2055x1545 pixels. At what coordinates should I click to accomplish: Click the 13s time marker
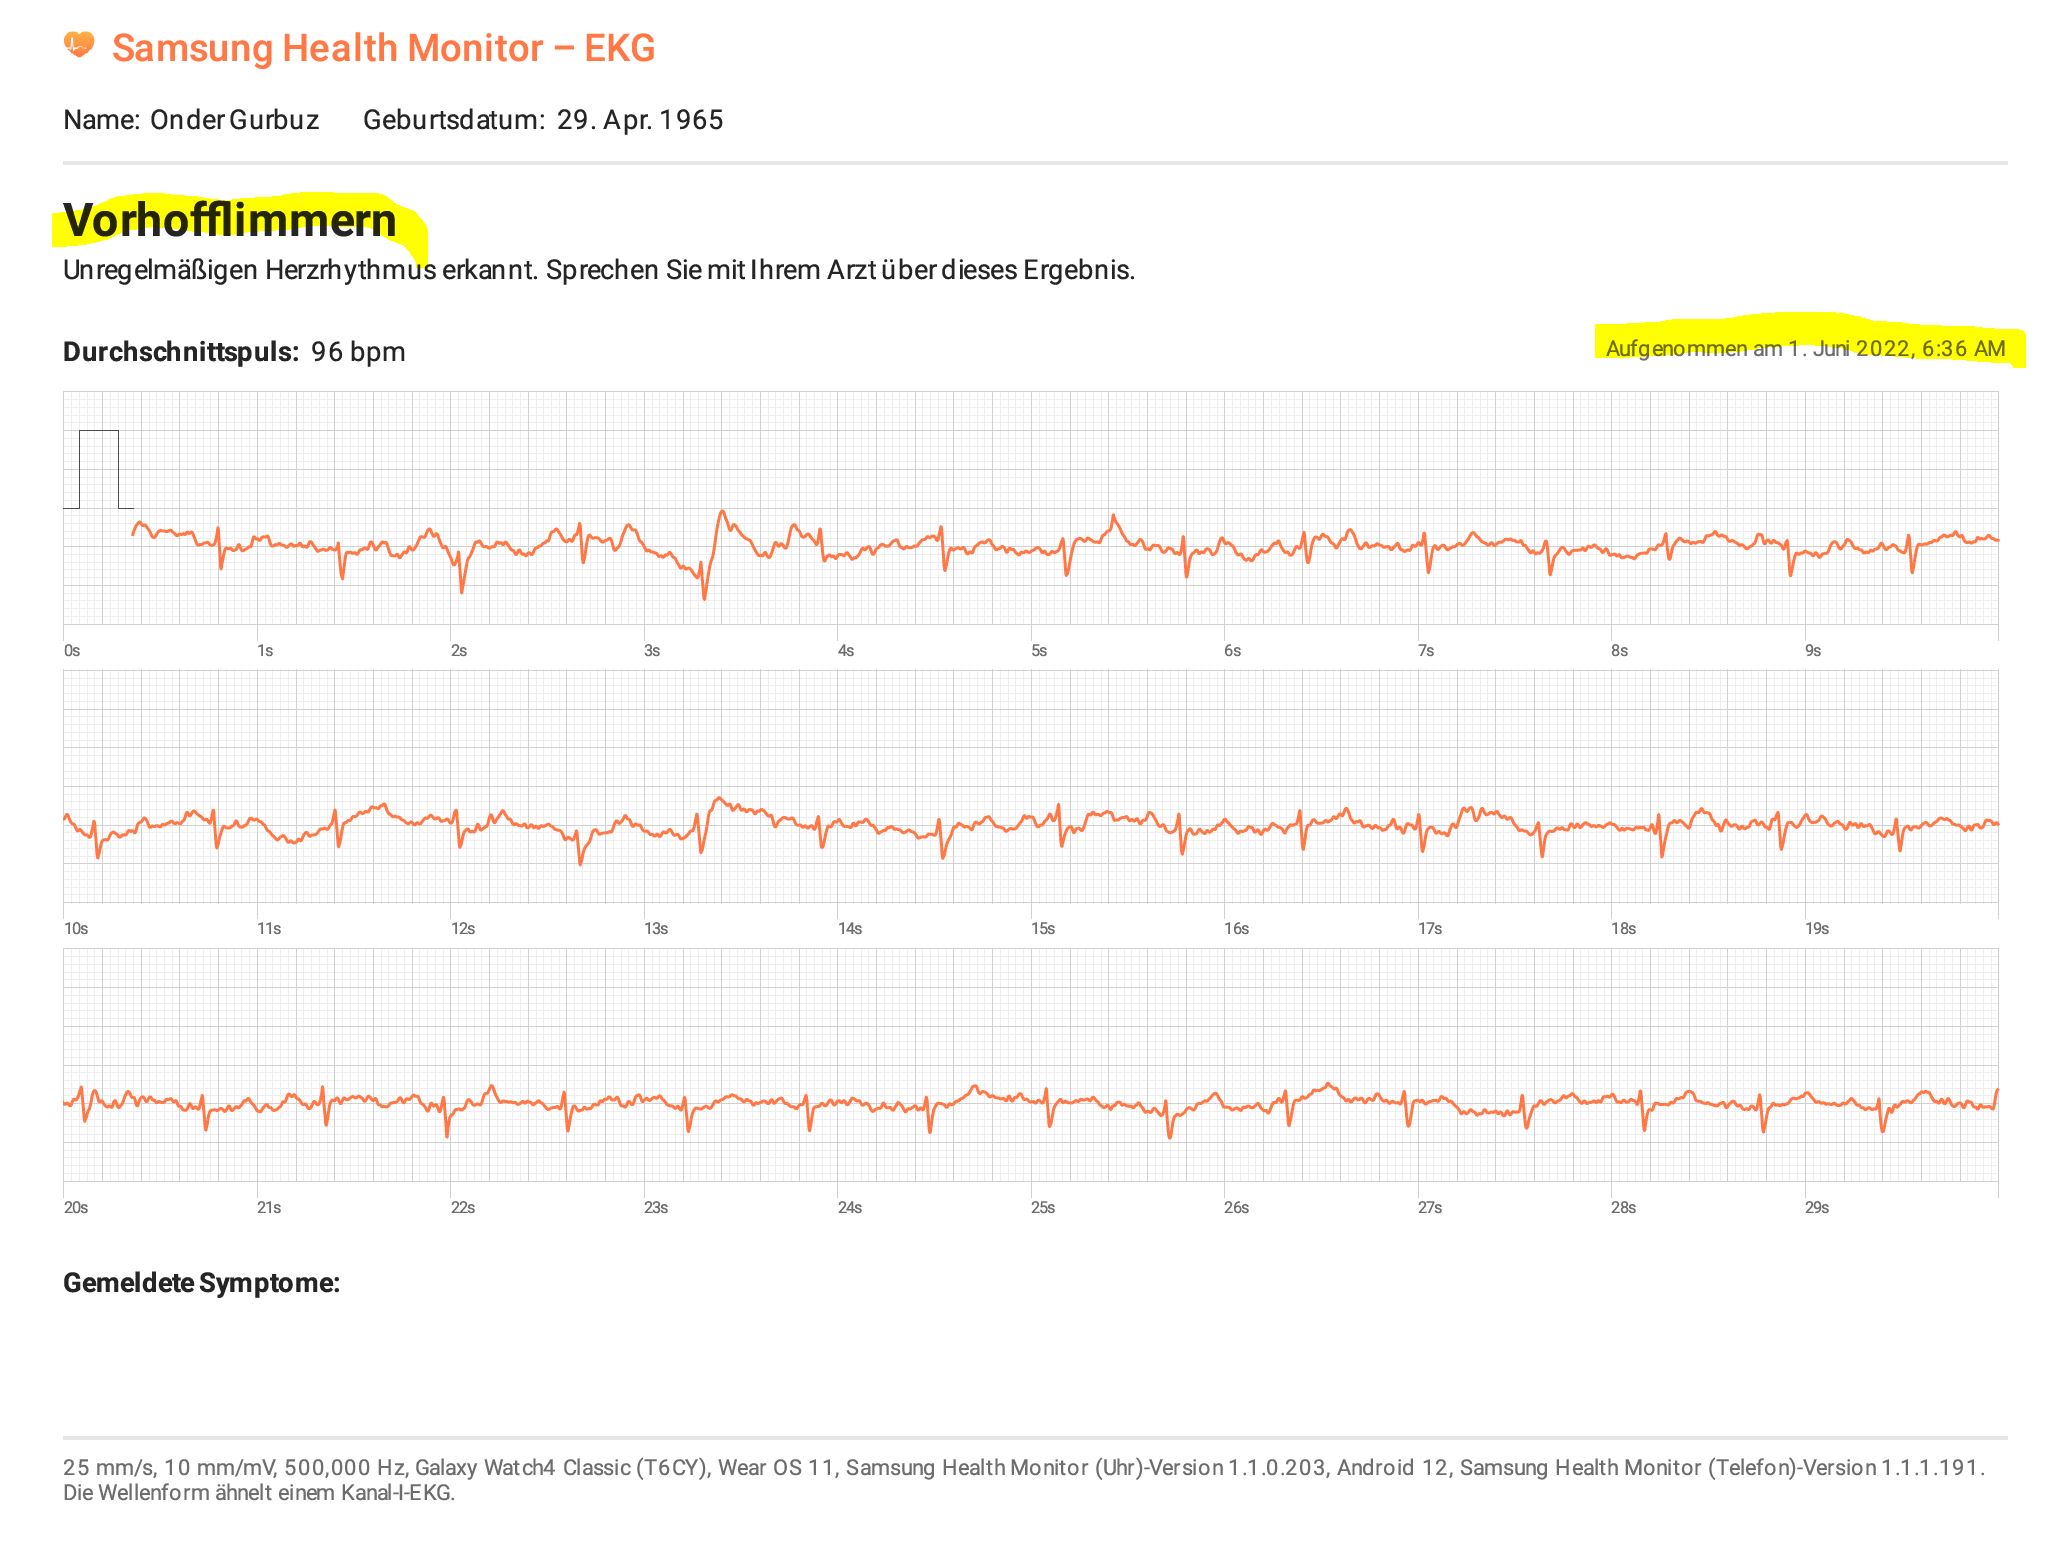656,929
